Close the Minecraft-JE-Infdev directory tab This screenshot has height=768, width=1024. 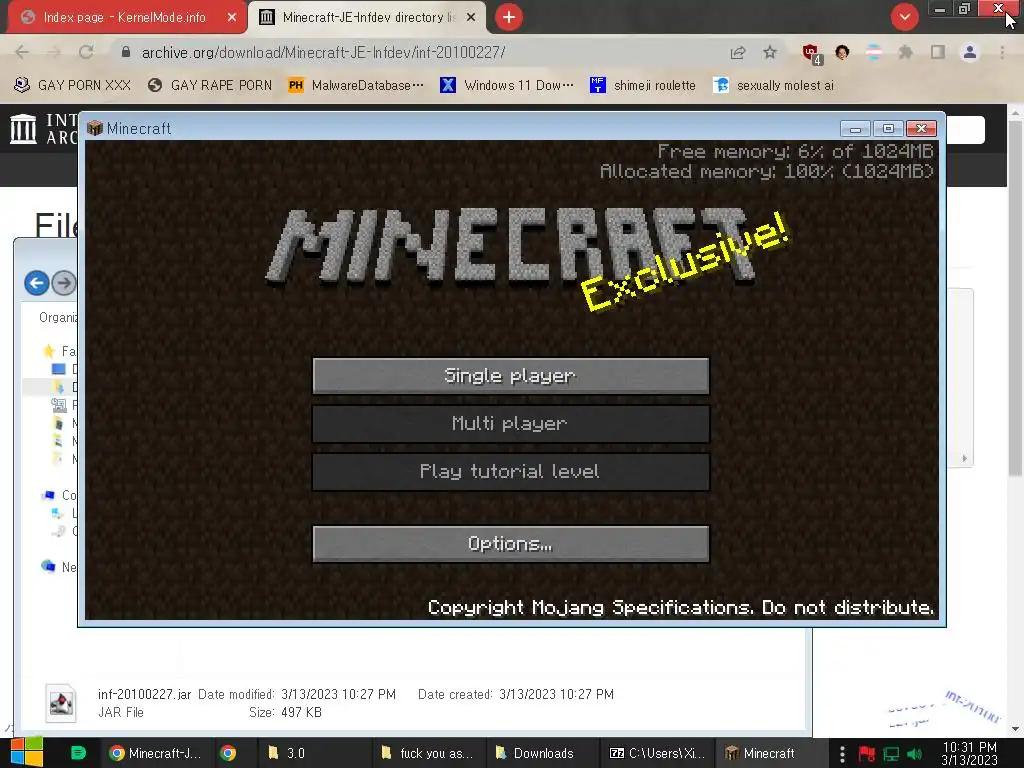click(471, 18)
